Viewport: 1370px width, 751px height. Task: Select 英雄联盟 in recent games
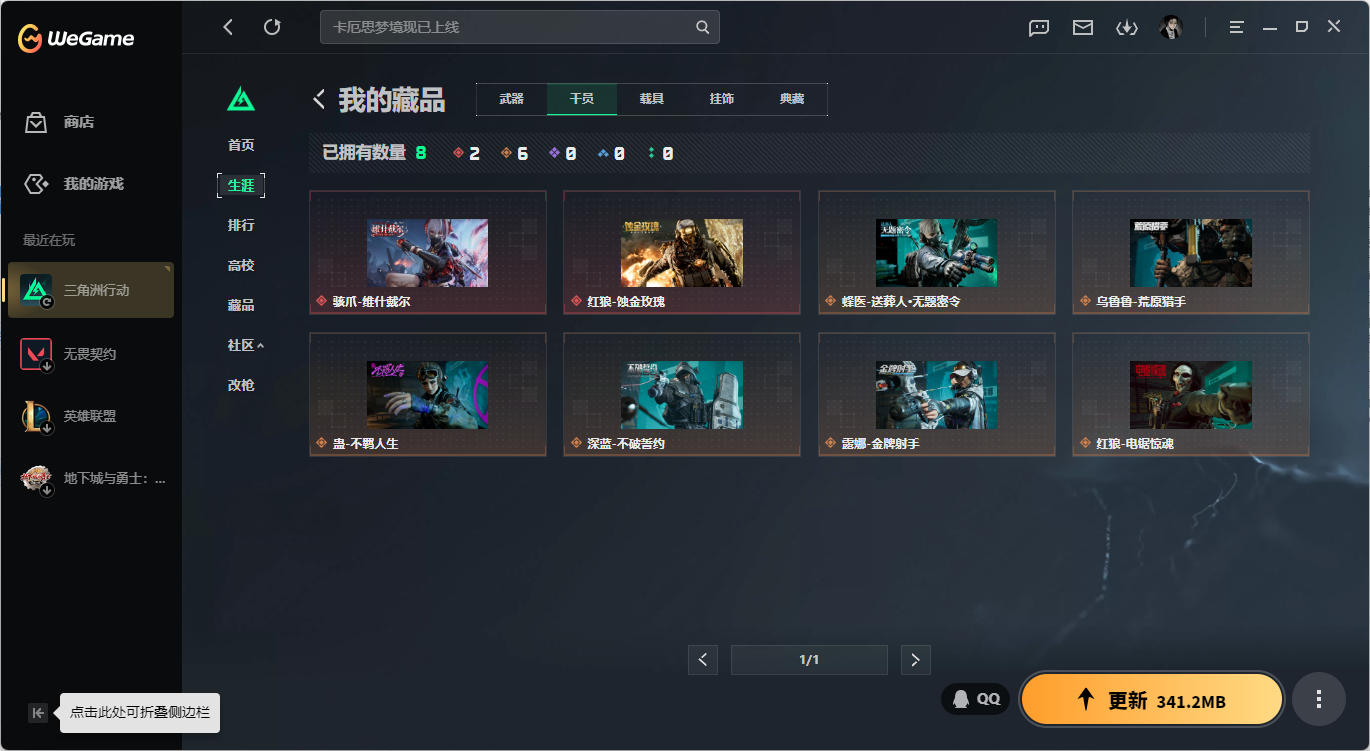(91, 416)
